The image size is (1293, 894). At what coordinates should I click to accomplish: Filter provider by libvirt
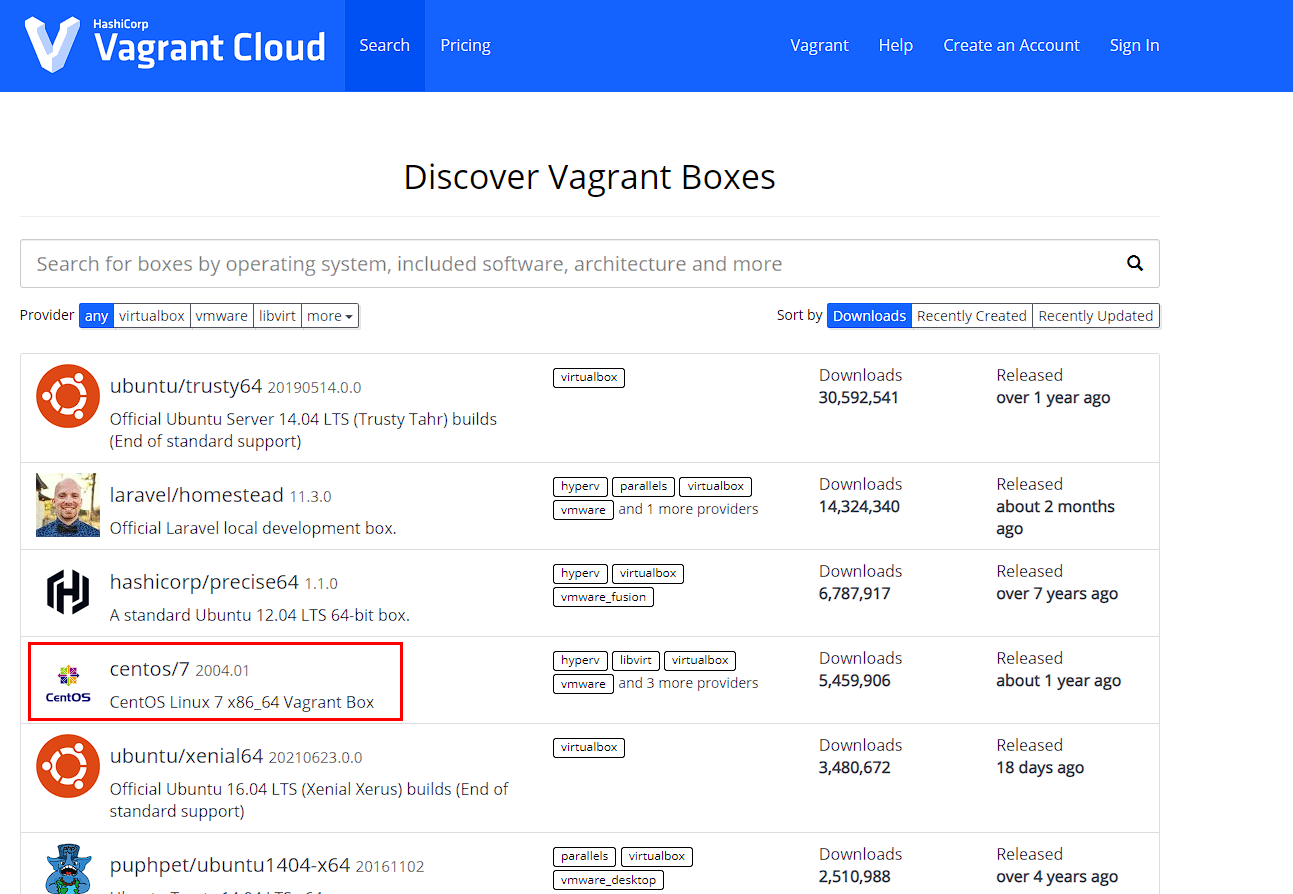(277, 316)
